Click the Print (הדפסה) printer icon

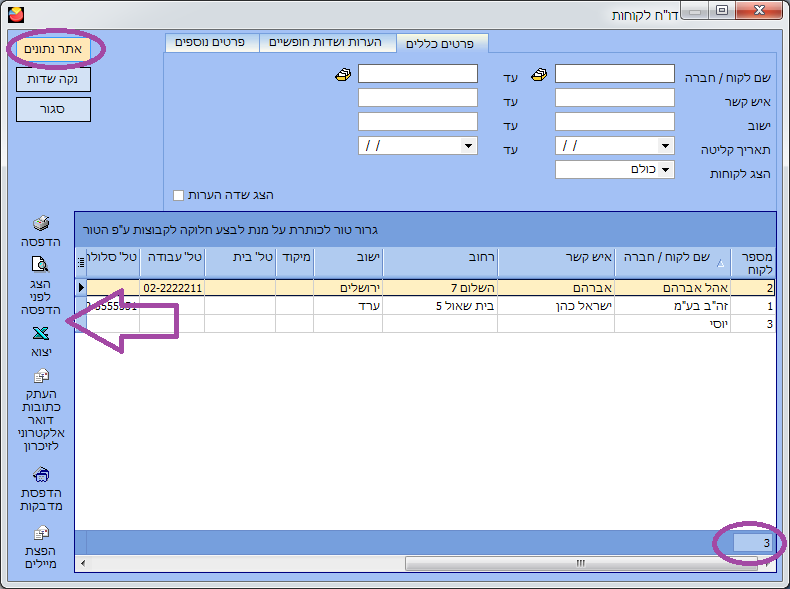pyautogui.click(x=41, y=224)
